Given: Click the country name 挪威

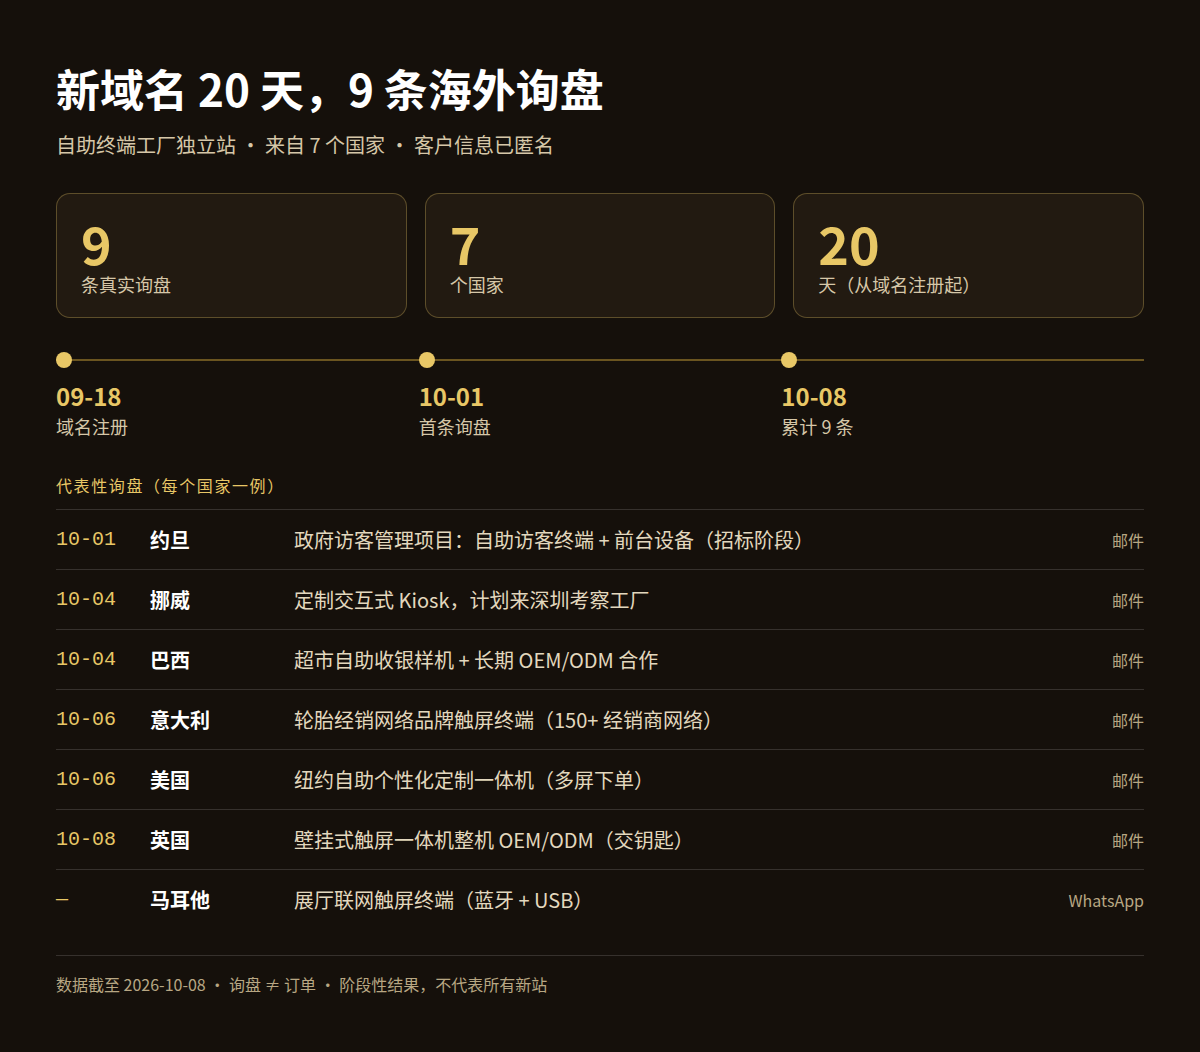Looking at the screenshot, I should [170, 600].
